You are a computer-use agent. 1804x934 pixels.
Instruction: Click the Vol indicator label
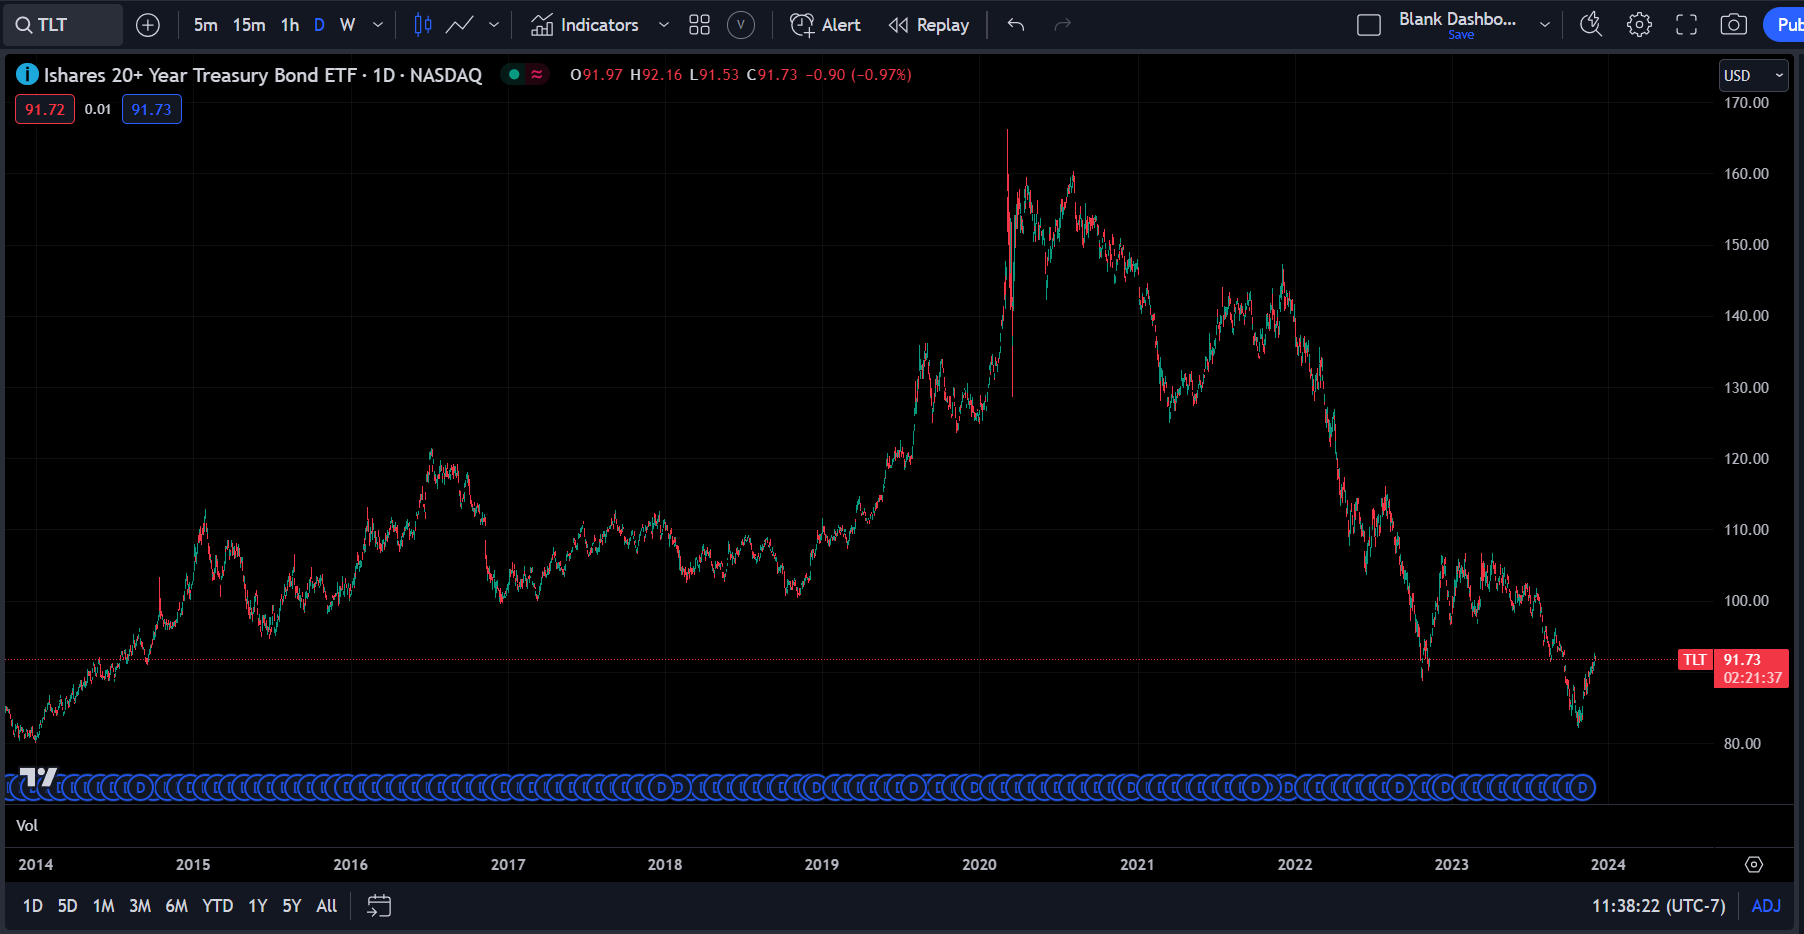[27, 825]
